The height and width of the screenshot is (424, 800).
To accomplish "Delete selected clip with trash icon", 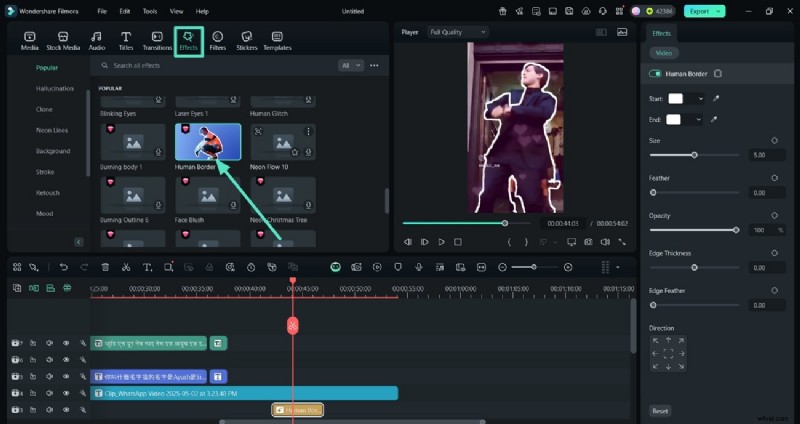I will click(104, 267).
